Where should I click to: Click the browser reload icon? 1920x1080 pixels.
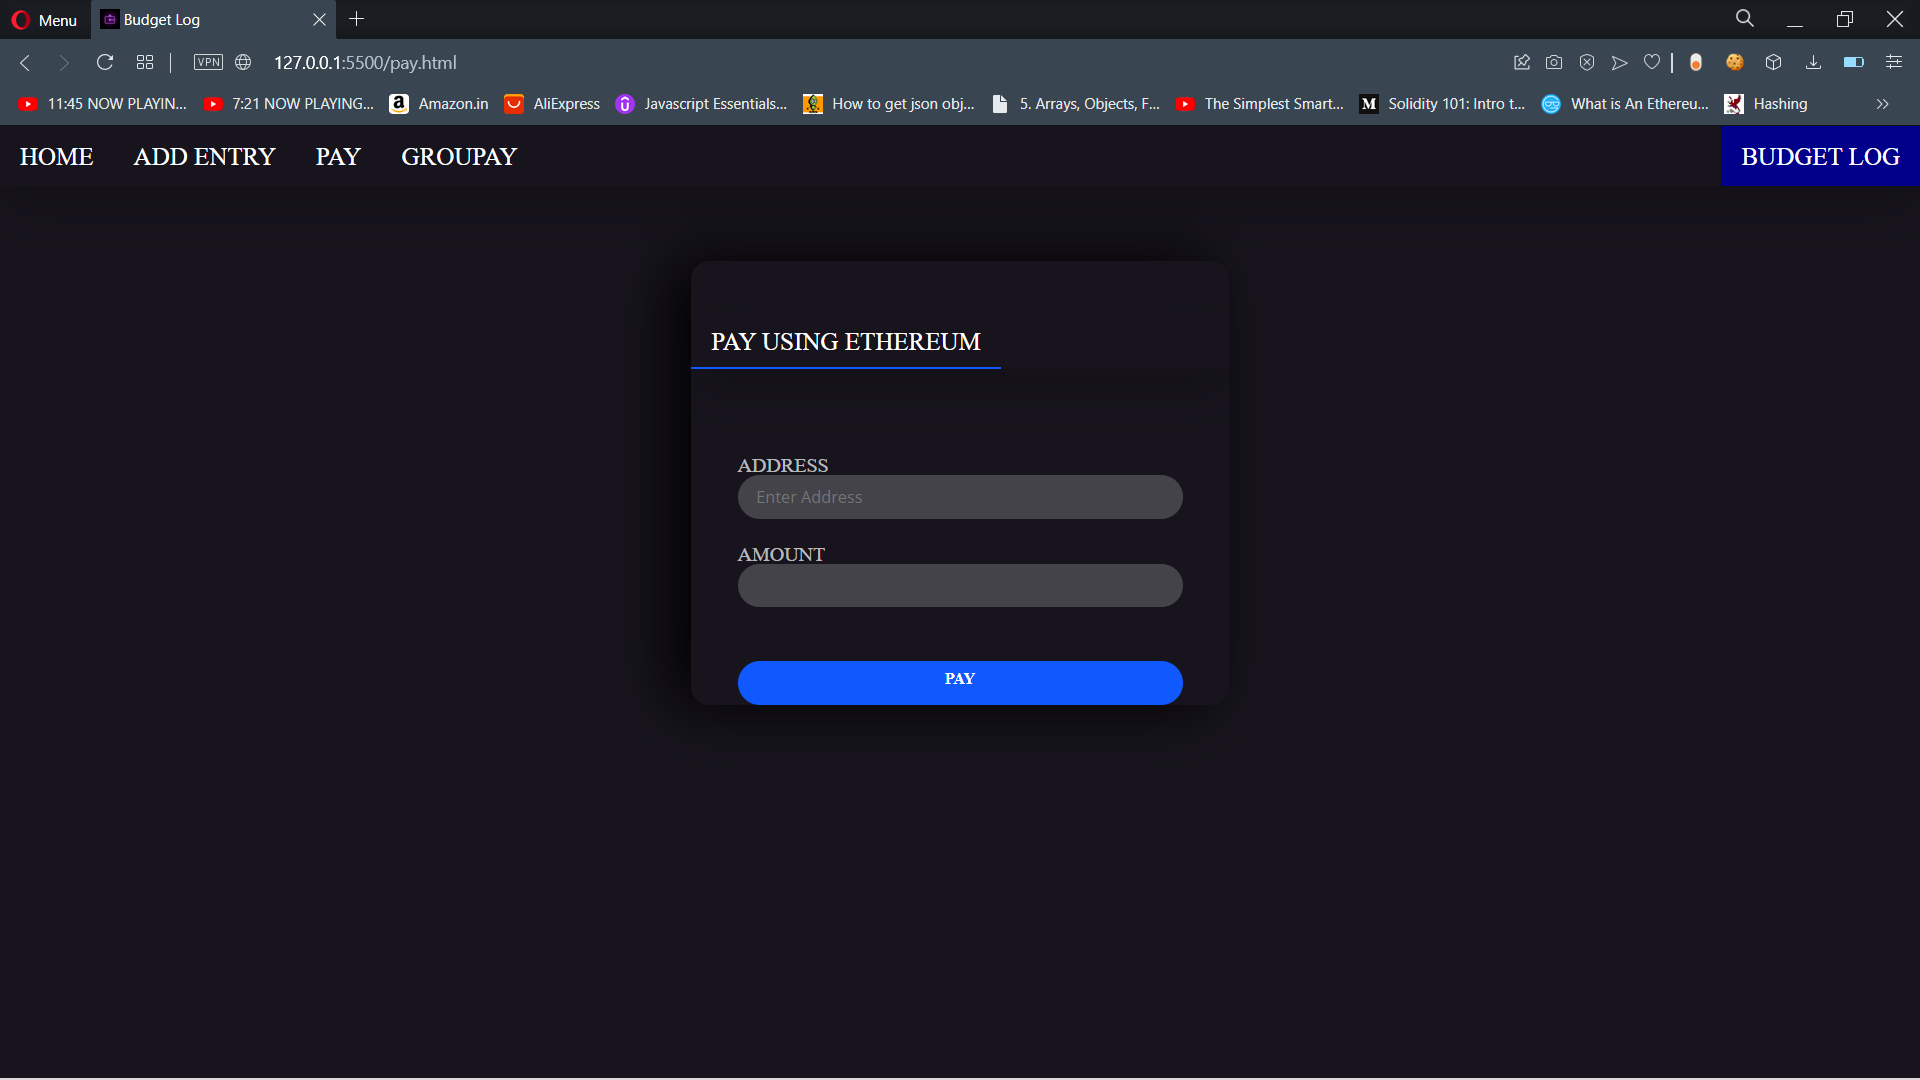[x=104, y=62]
